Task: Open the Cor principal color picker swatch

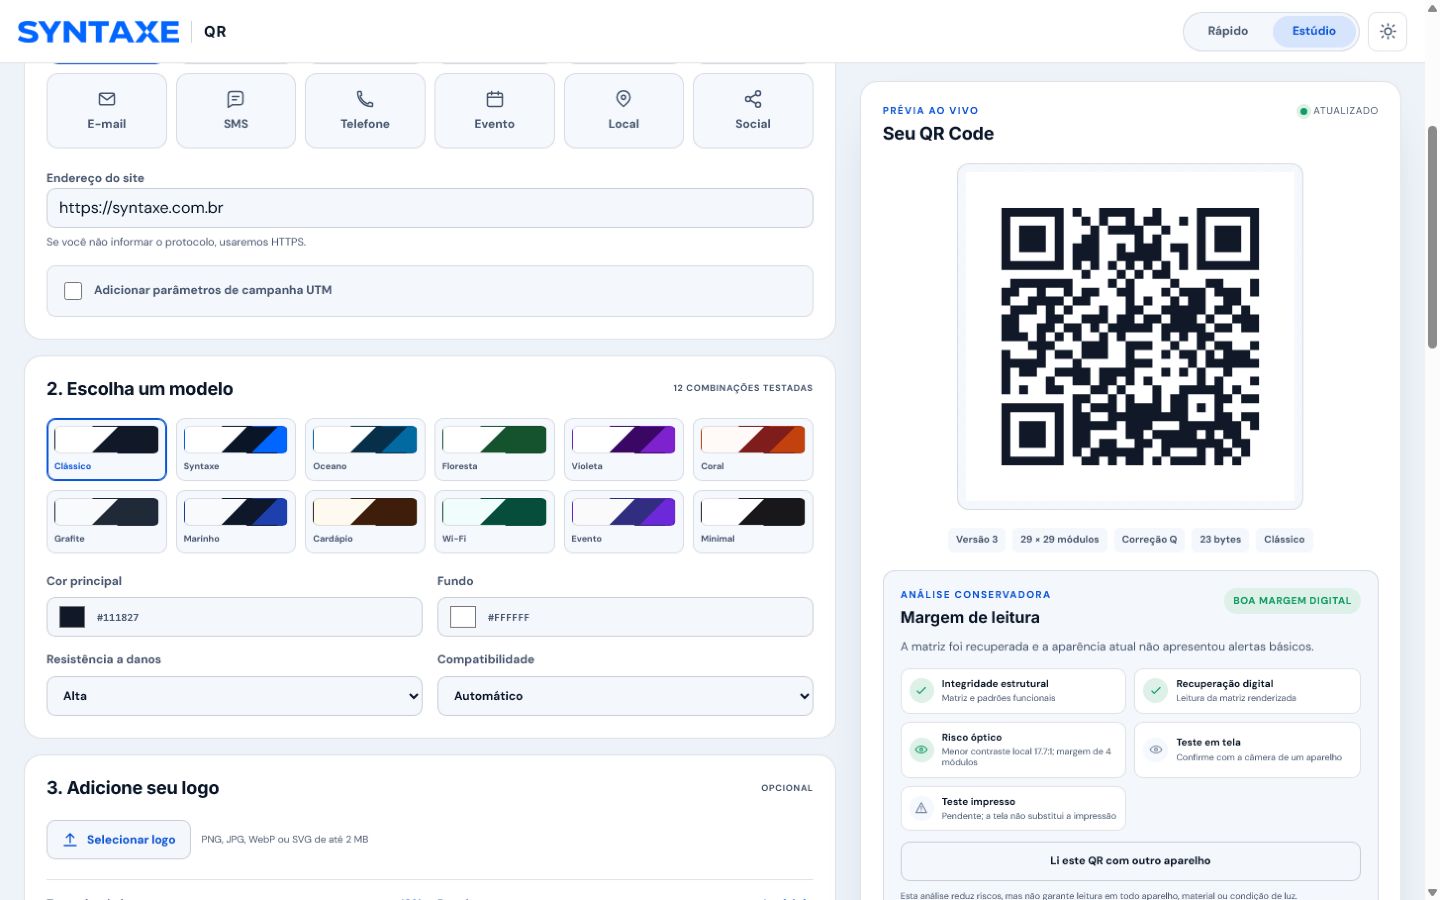Action: point(72,617)
